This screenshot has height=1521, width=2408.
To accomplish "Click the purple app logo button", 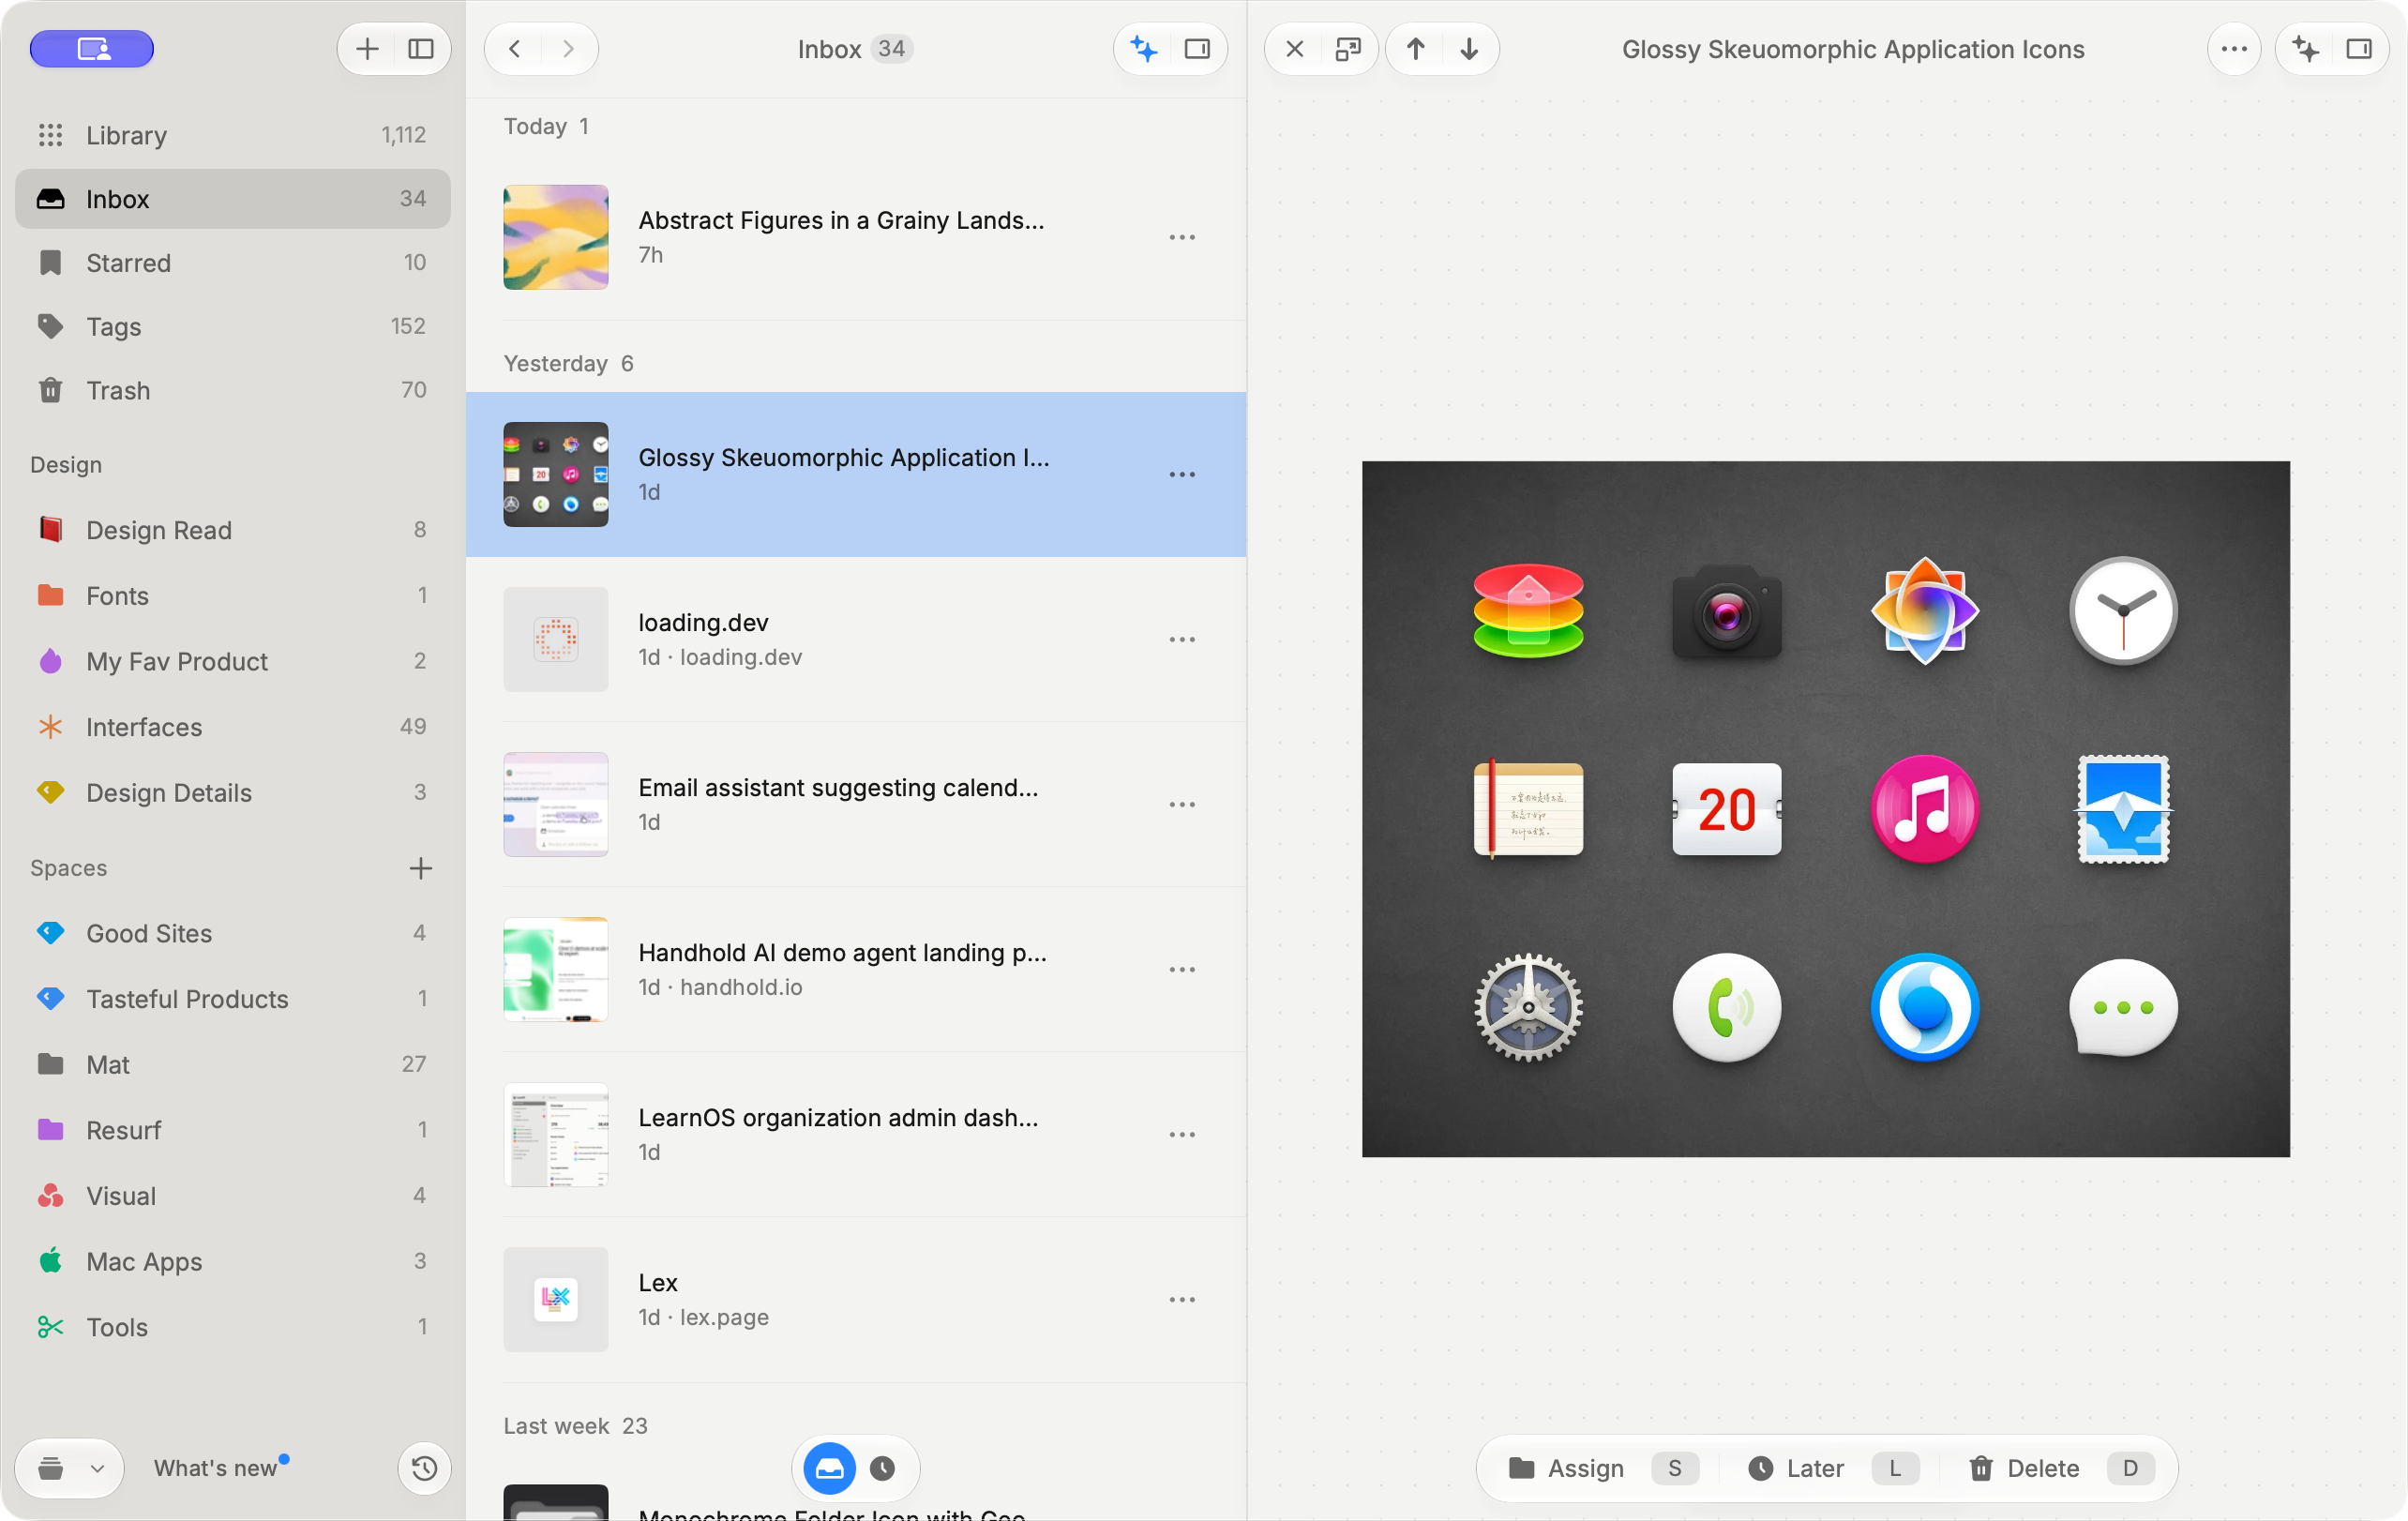I will pos(92,49).
